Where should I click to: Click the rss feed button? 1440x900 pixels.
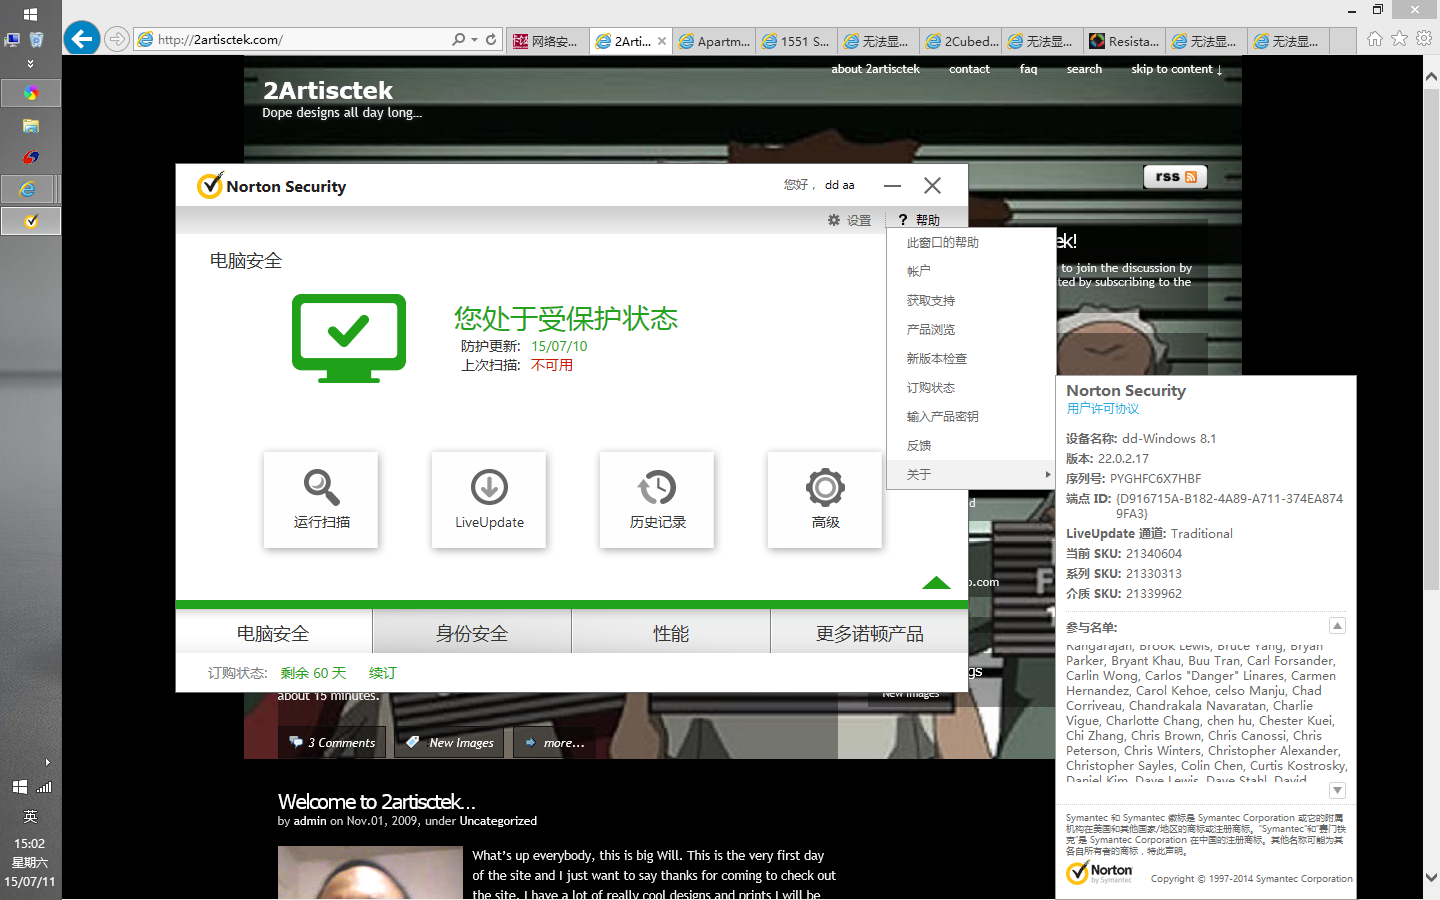point(1175,177)
